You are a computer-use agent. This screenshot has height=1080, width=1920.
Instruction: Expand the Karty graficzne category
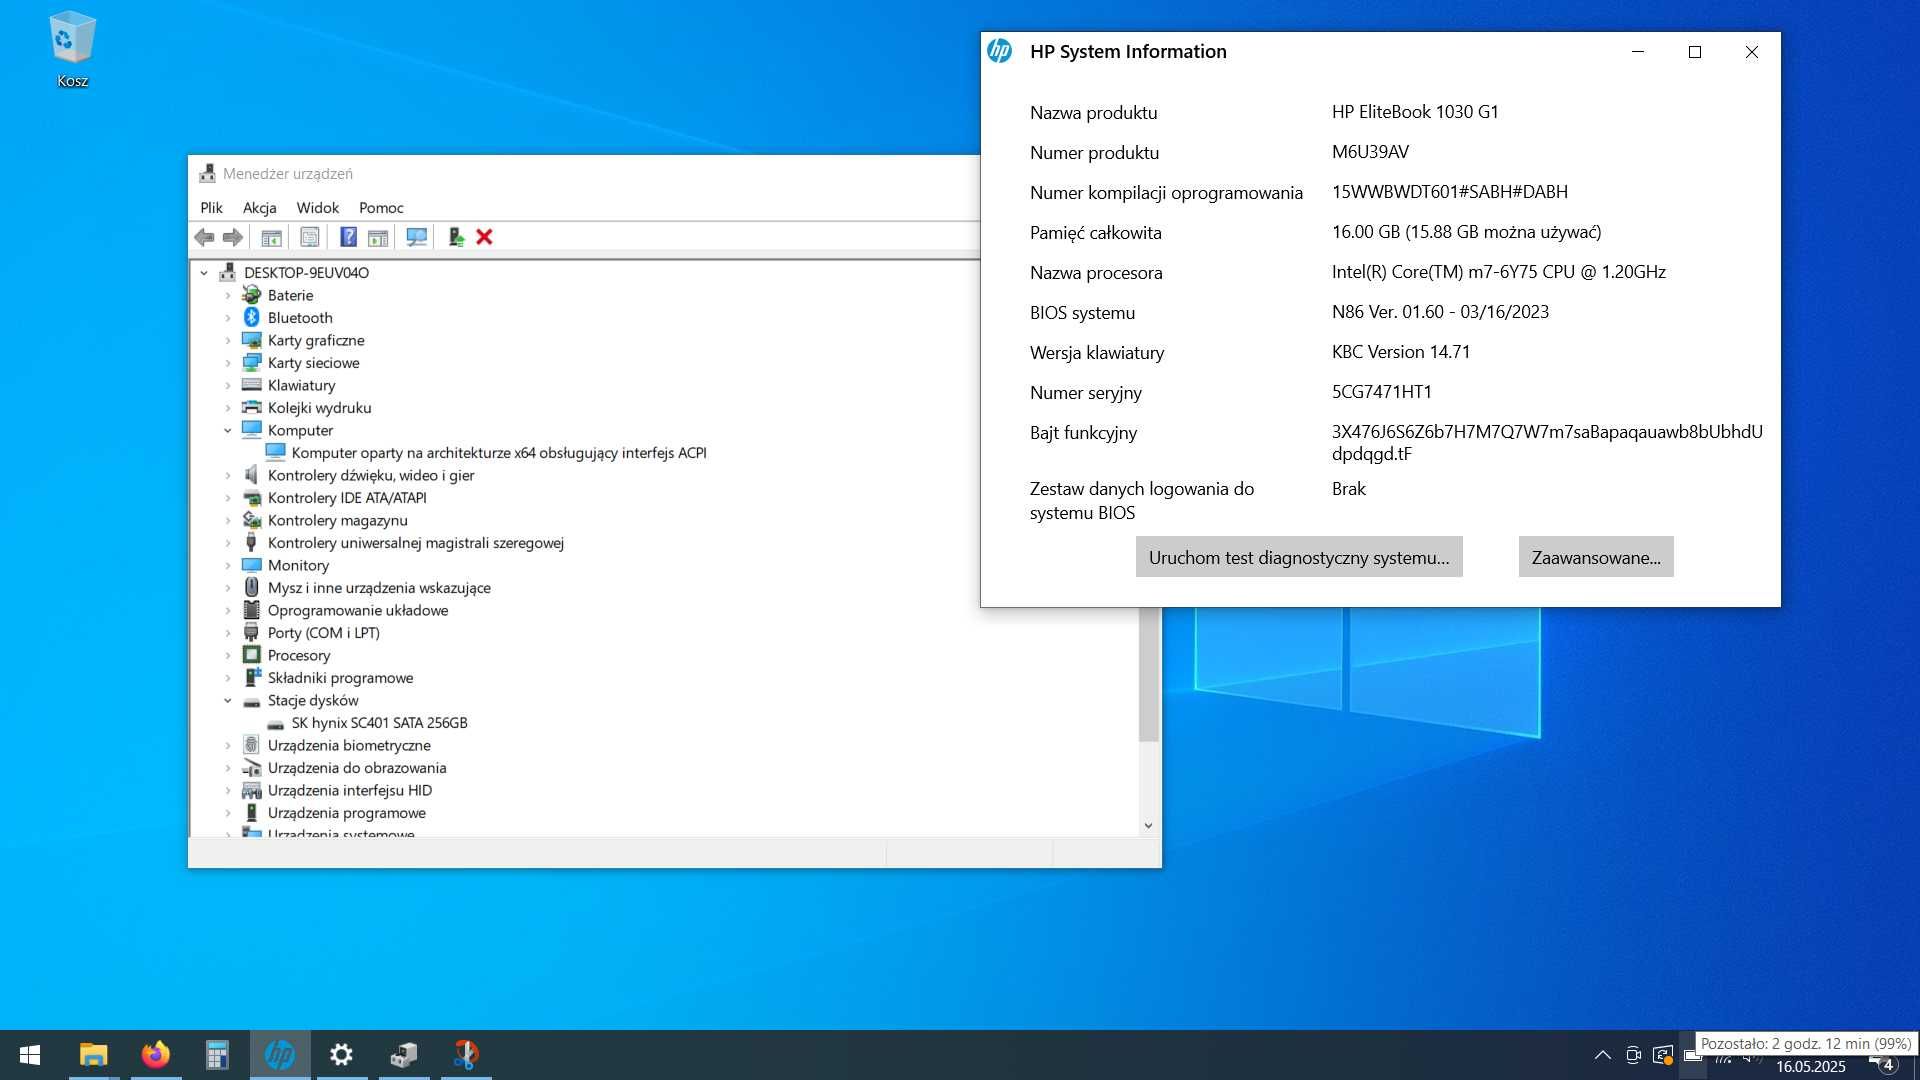tap(228, 341)
